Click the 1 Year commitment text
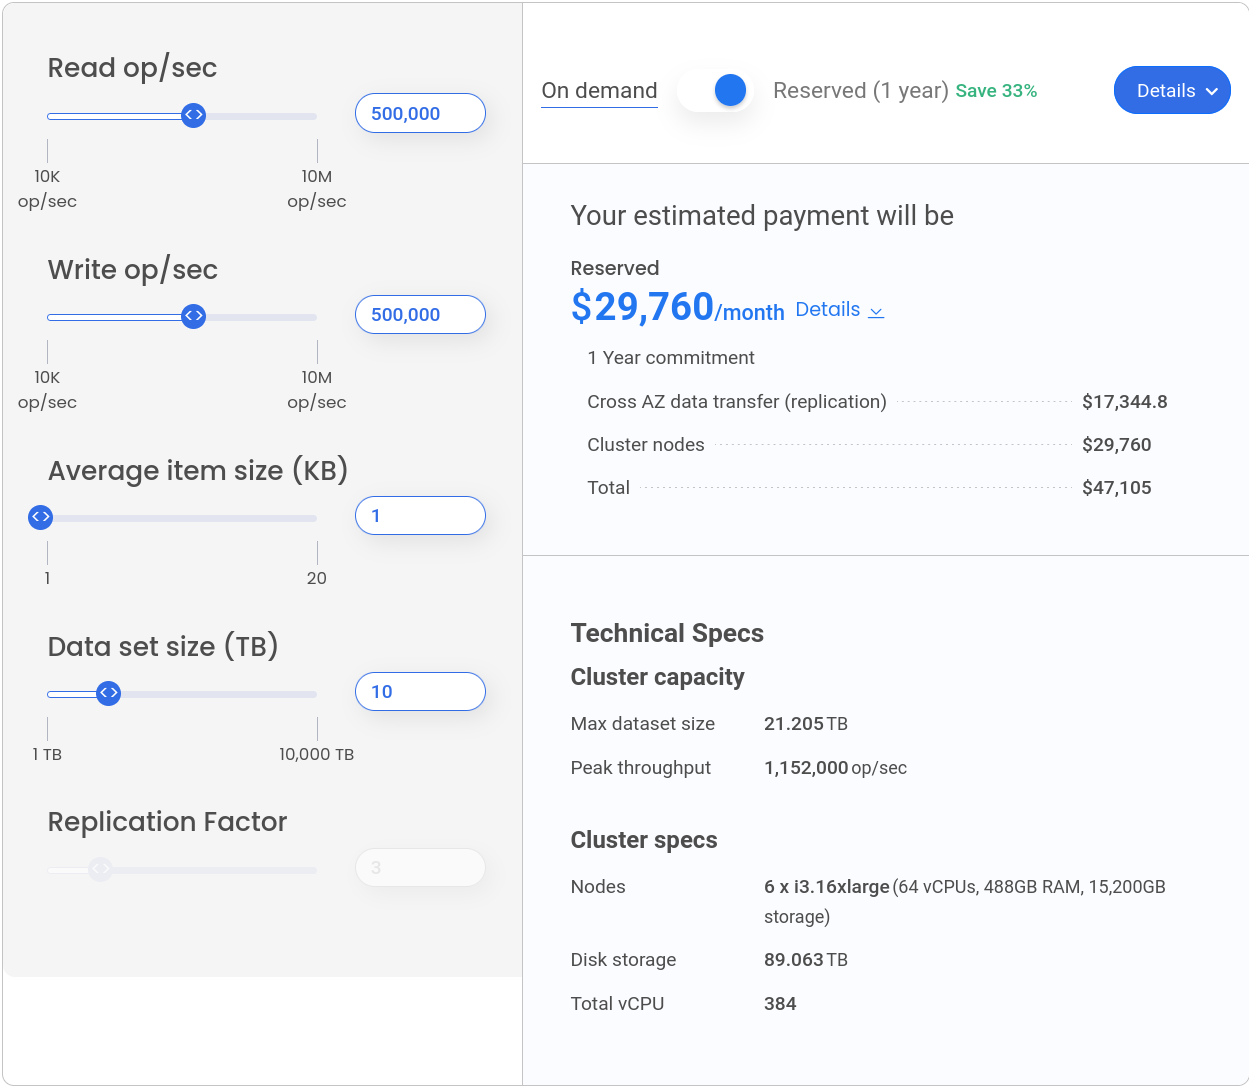Image resolution: width=1249 pixels, height=1086 pixels. [671, 358]
